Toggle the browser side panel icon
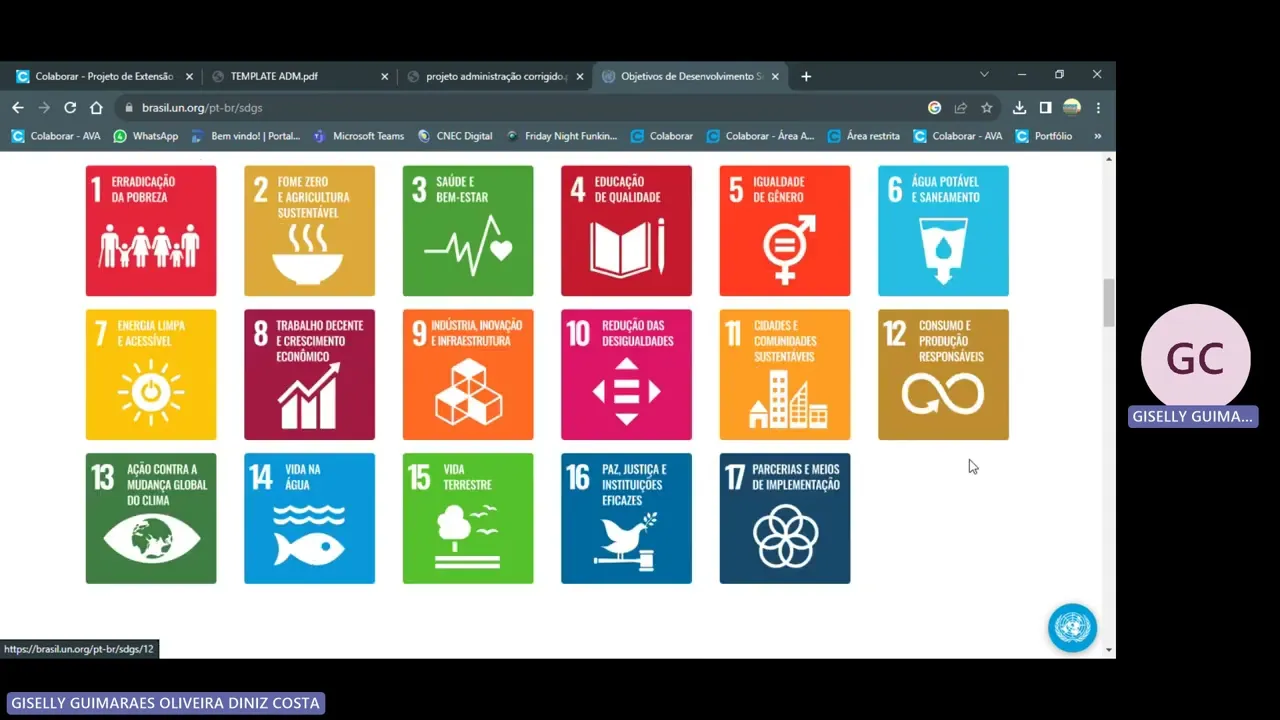This screenshot has height=720, width=1280. click(1045, 108)
